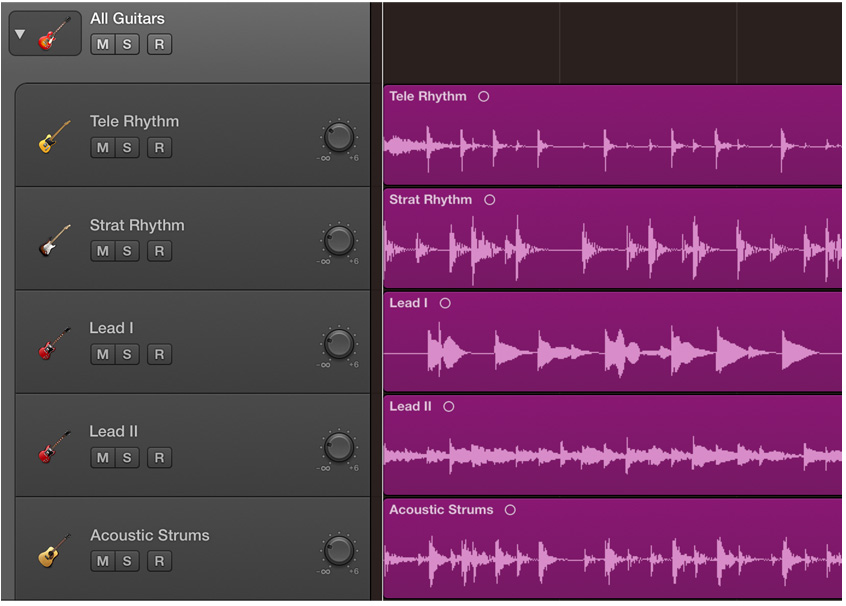
Task: Mute the Lead I track
Action: point(103,354)
